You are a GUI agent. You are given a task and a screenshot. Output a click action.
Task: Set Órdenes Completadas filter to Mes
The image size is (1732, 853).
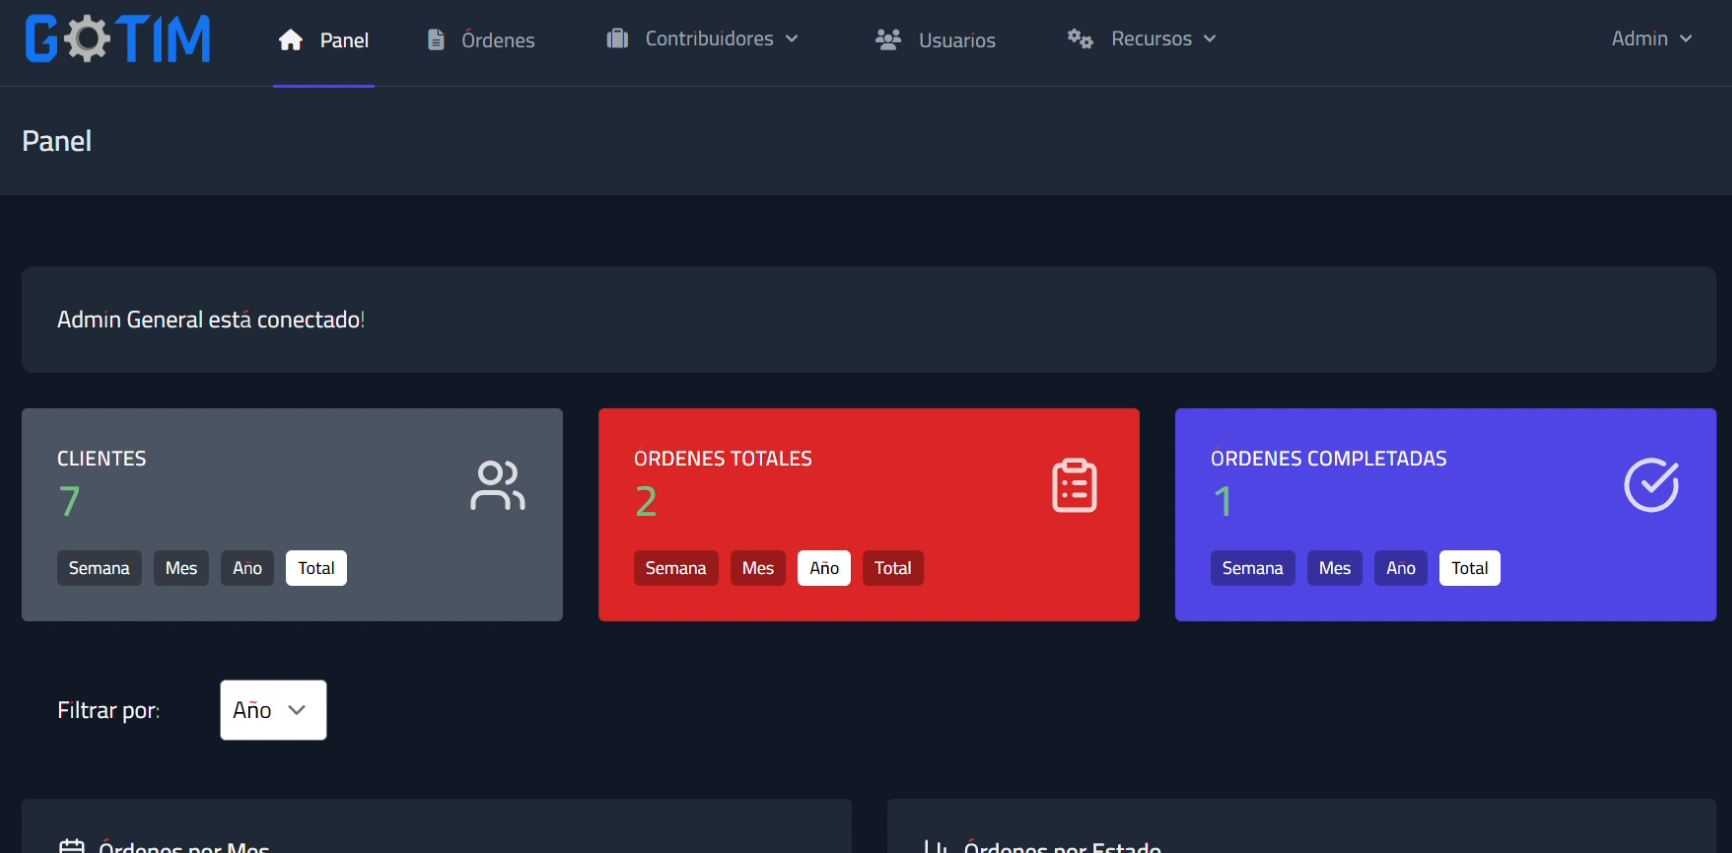(1334, 568)
